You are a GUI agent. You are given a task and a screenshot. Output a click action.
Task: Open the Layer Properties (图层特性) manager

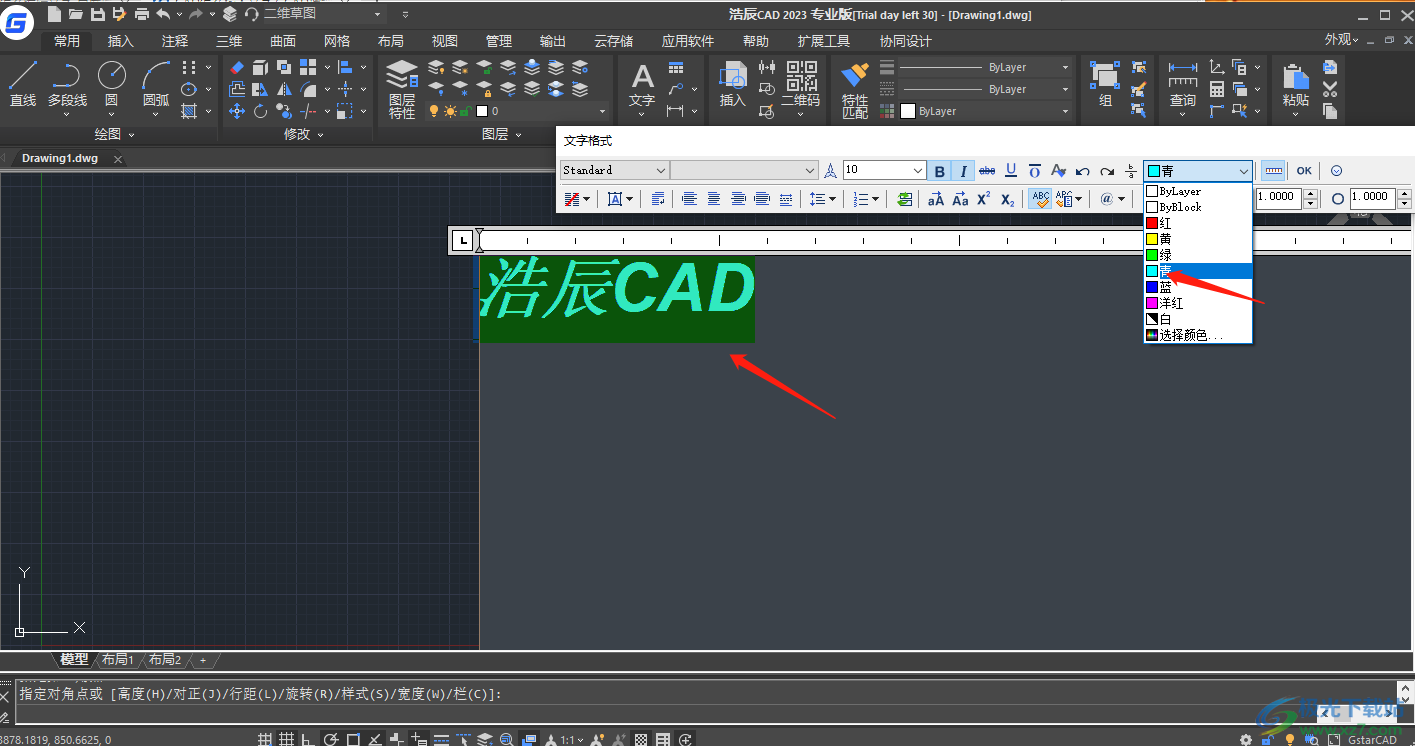[x=402, y=90]
